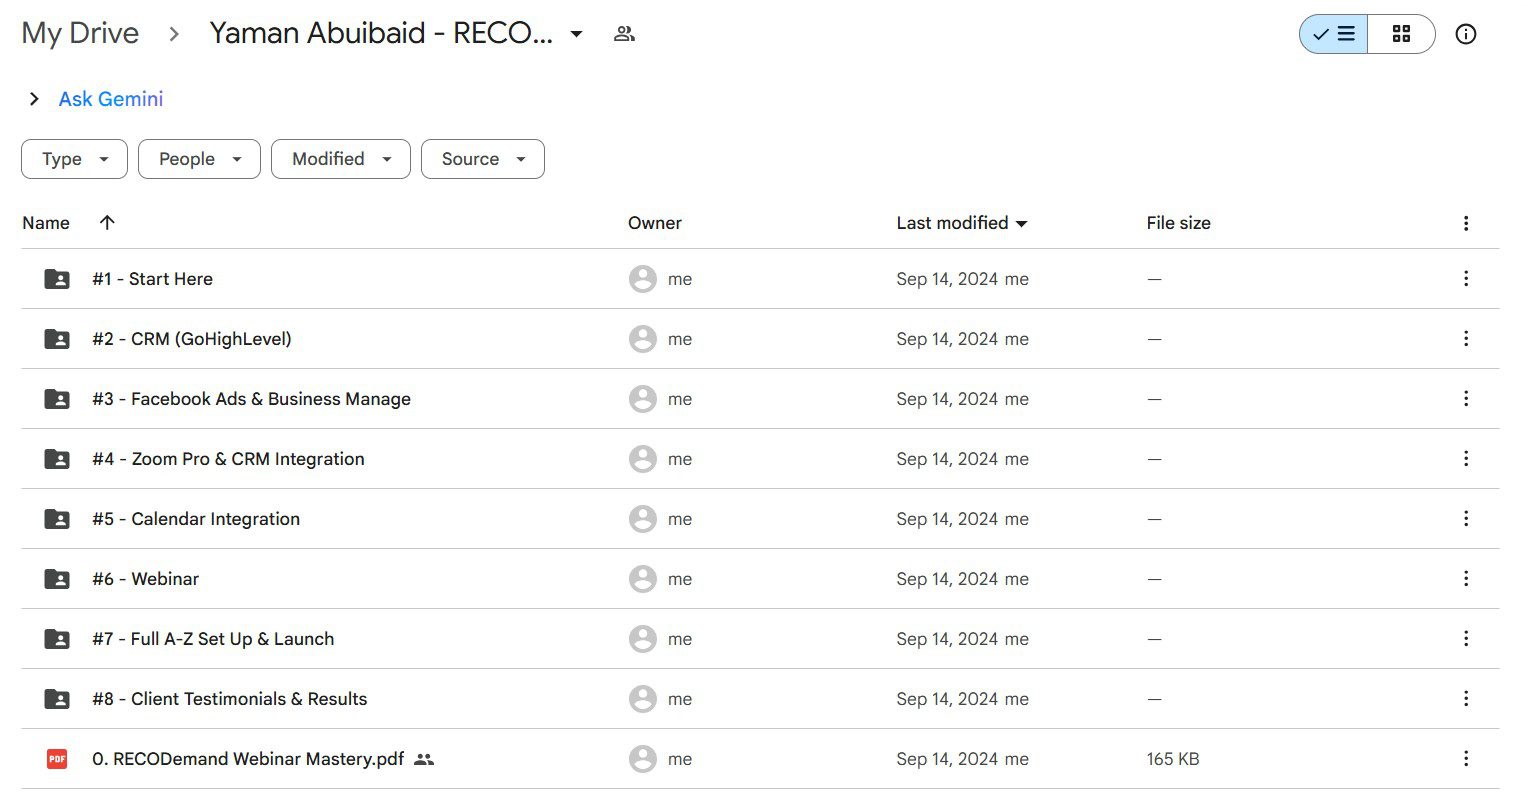This screenshot has height=794, width=1524.
Task: Open more actions for #8 - Client Testimonials
Action: 1466,699
